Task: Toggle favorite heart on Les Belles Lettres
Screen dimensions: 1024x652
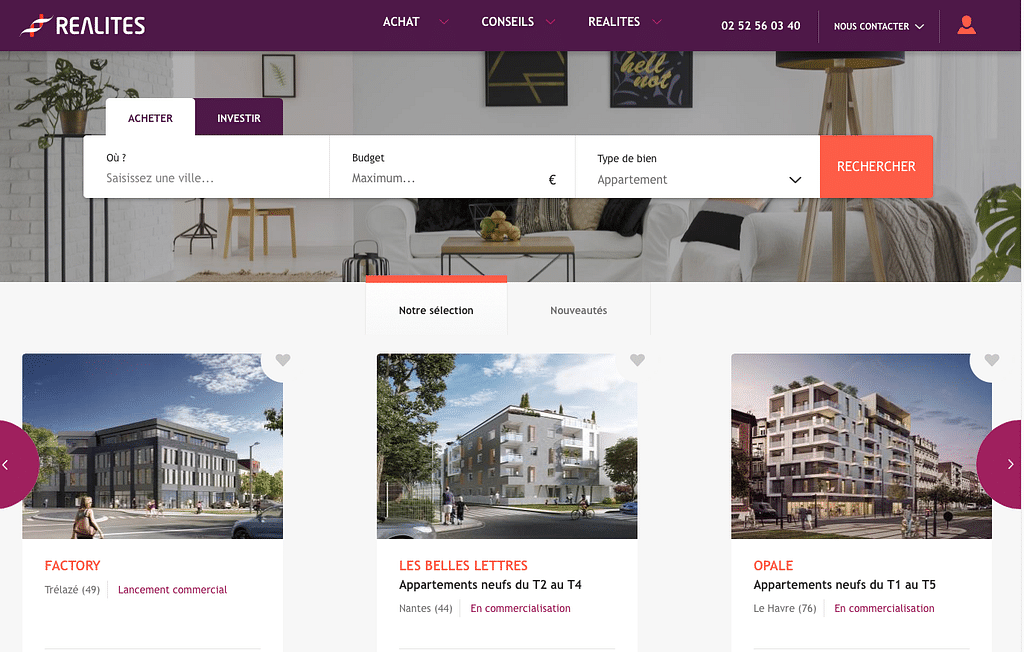Action: (637, 360)
